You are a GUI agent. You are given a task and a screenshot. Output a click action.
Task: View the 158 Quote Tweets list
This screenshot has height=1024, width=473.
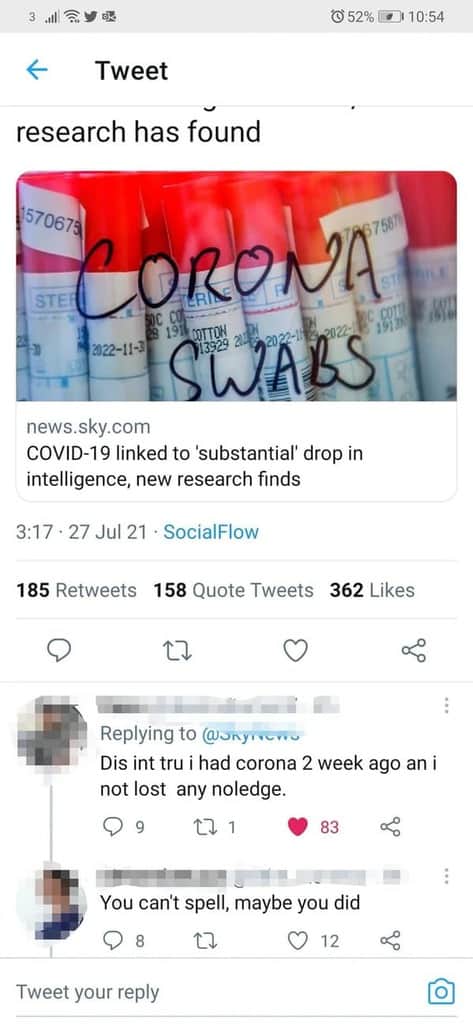coord(234,590)
